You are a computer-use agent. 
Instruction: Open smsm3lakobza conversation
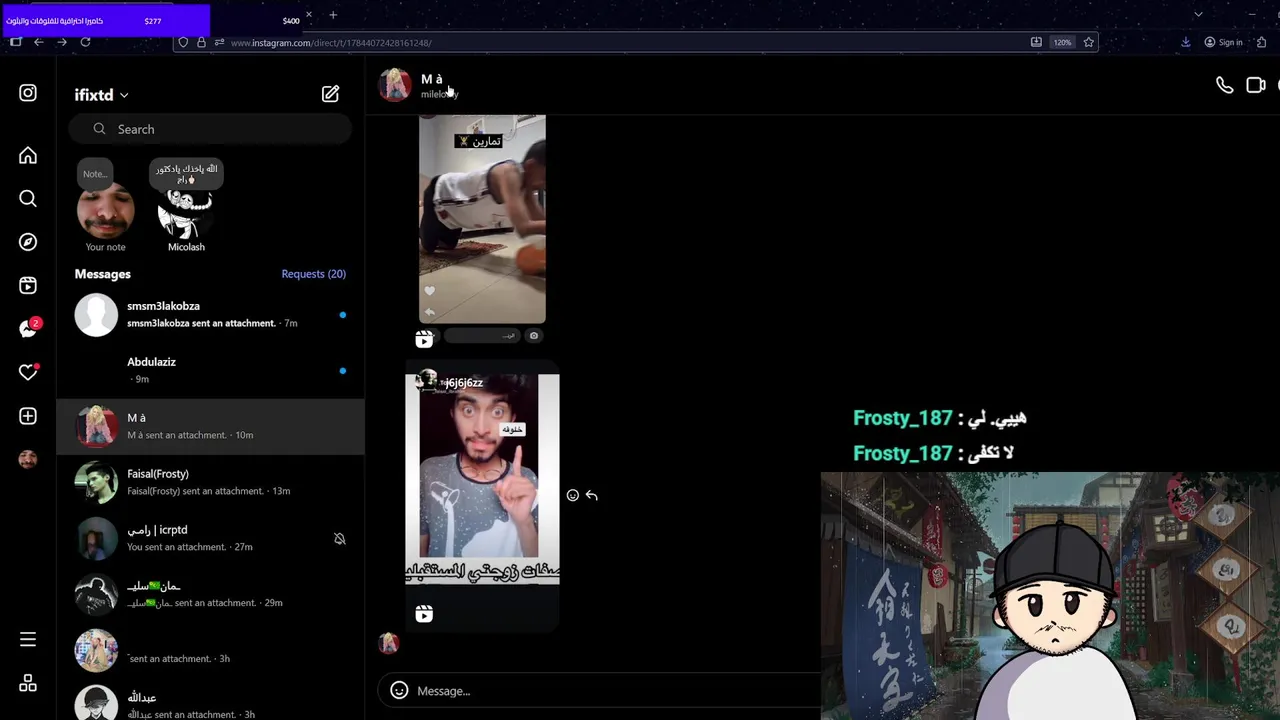coord(210,315)
